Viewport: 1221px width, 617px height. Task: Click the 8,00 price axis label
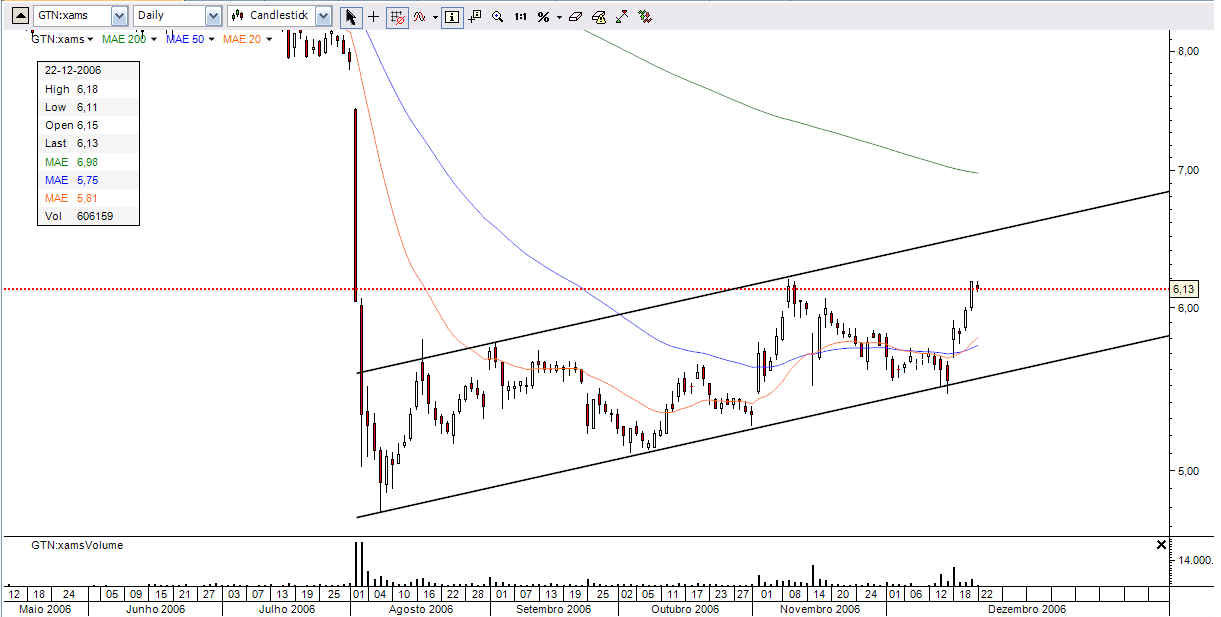[1187, 51]
